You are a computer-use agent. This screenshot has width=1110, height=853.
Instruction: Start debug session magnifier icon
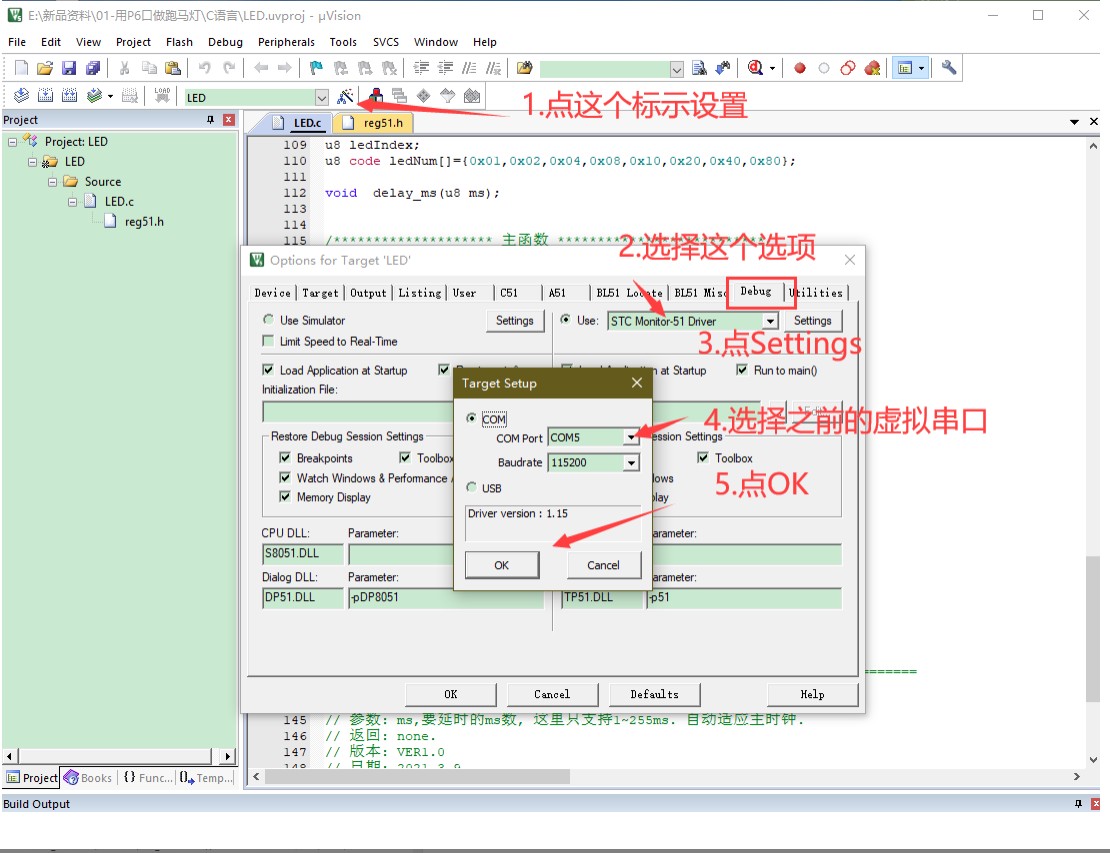tap(755, 68)
